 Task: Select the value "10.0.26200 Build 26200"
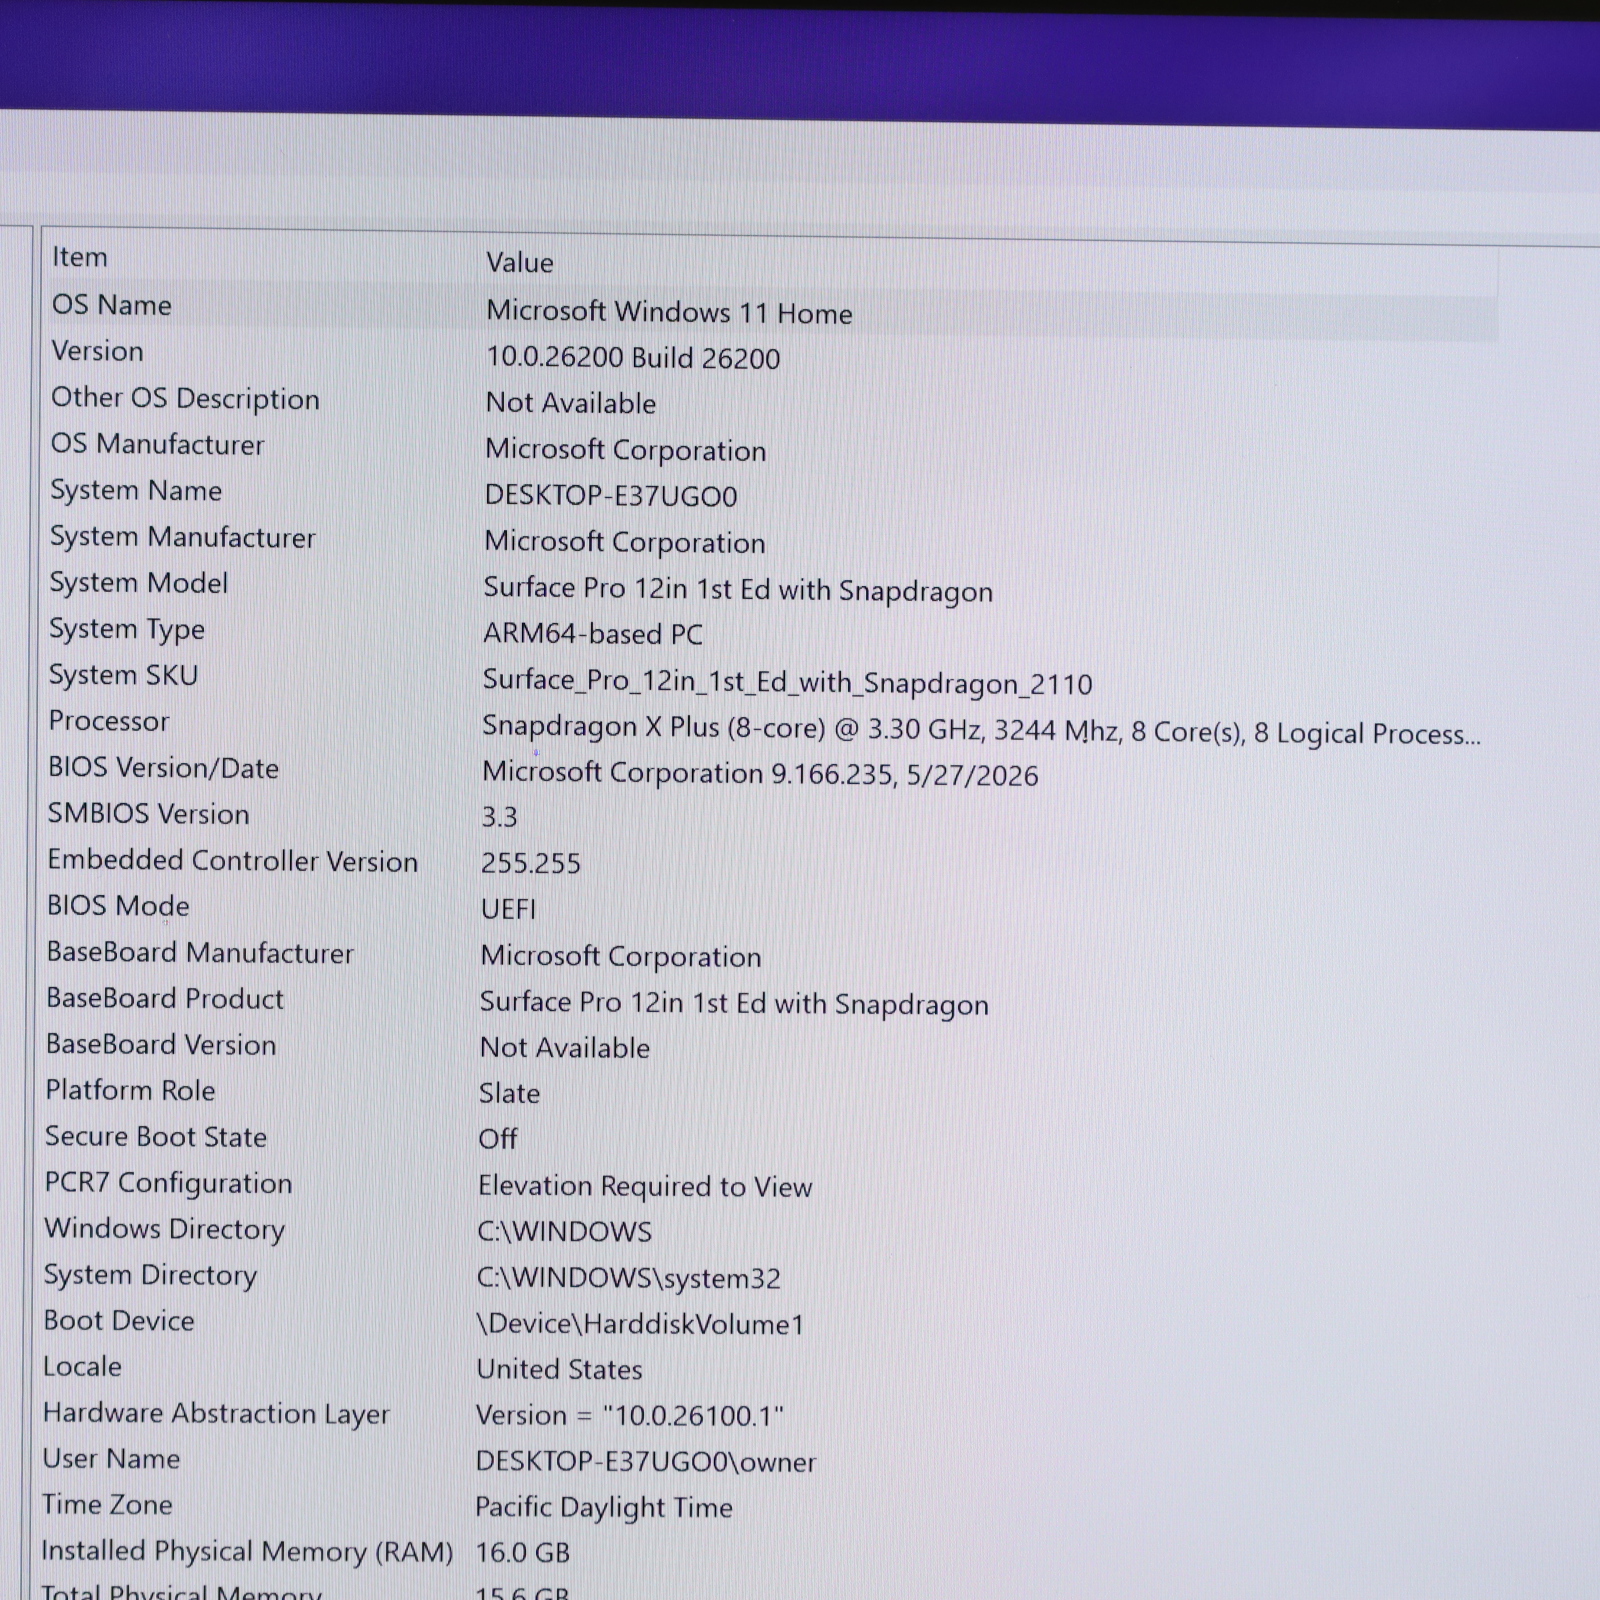pyautogui.click(x=633, y=358)
